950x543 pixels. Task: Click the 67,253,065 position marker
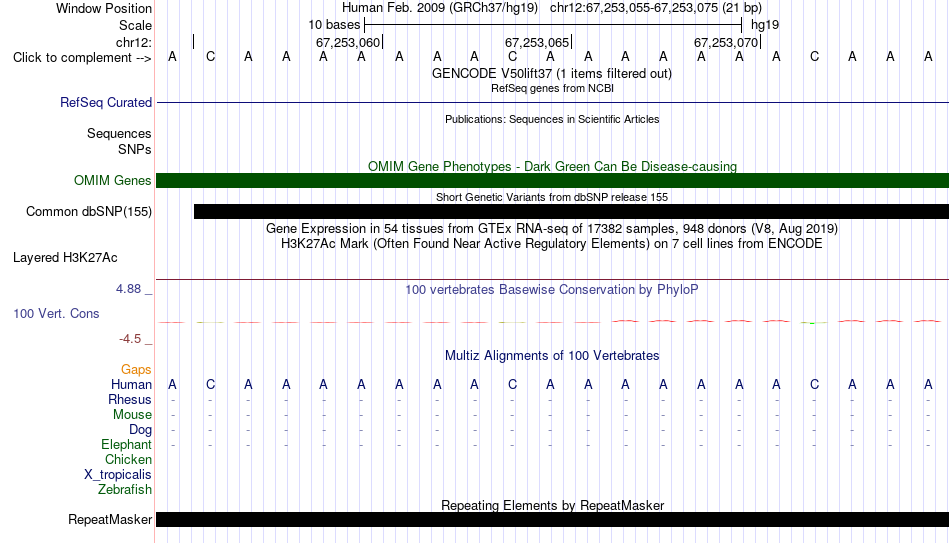(x=537, y=42)
